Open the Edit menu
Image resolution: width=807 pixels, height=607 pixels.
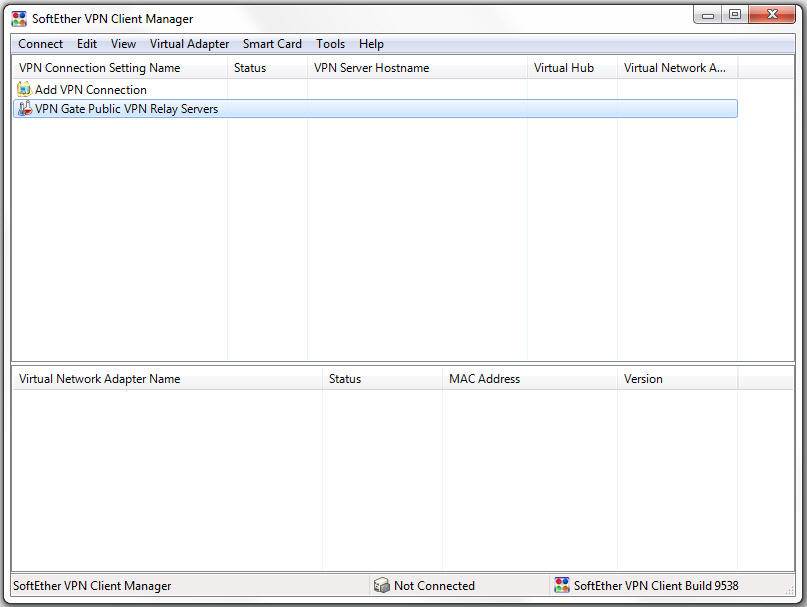[x=86, y=44]
